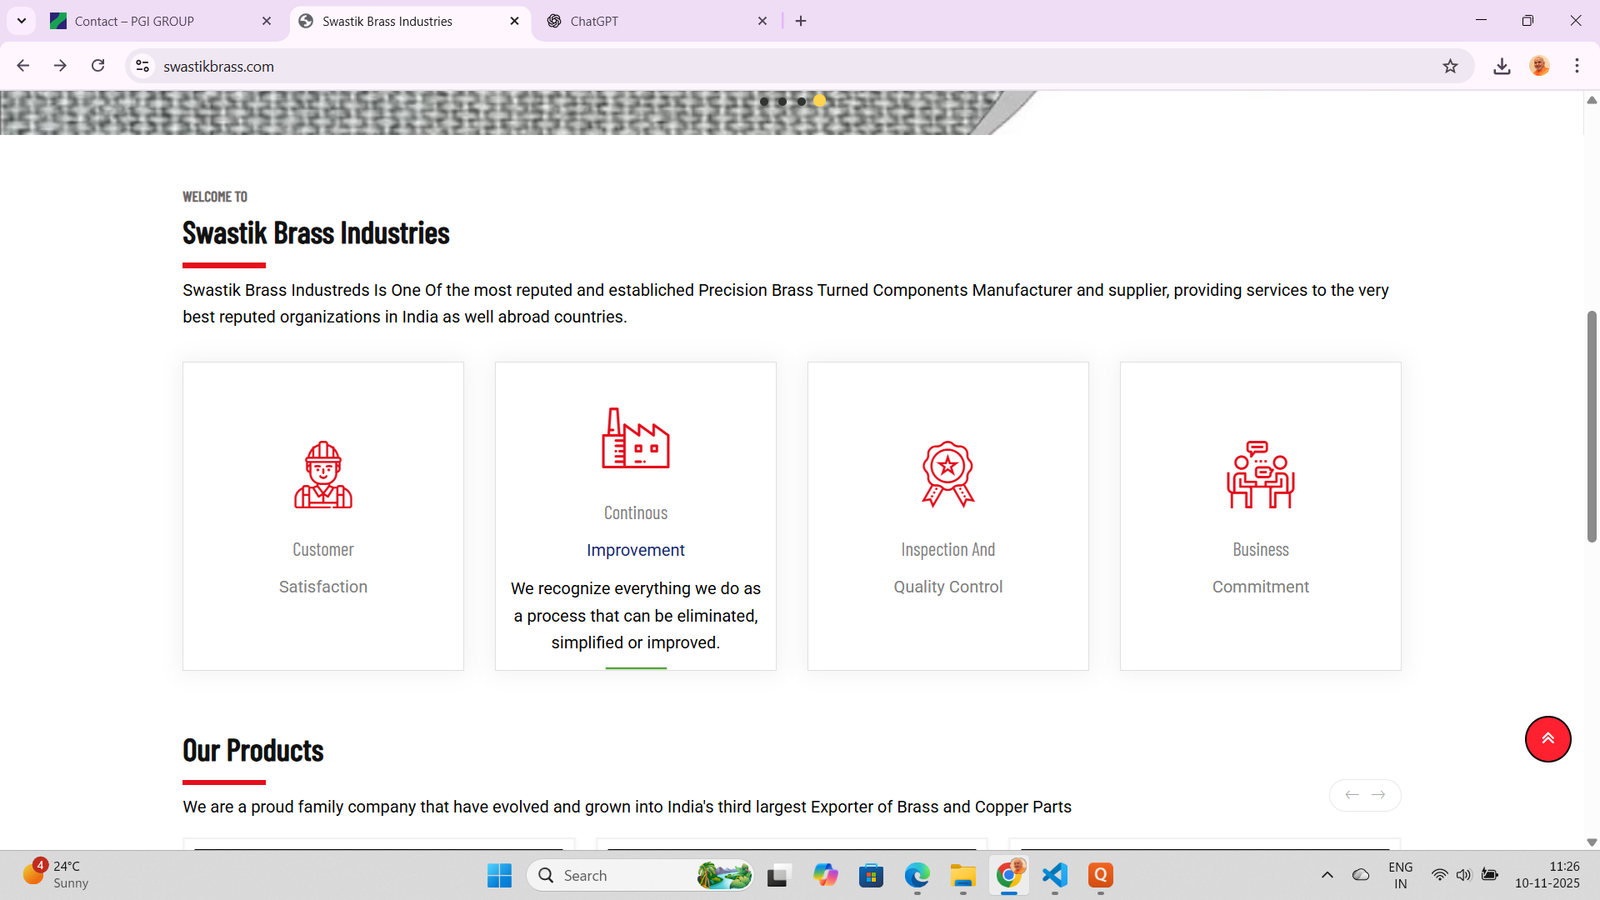Bookmark this page with the star icon
The height and width of the screenshot is (900, 1600).
[1450, 66]
